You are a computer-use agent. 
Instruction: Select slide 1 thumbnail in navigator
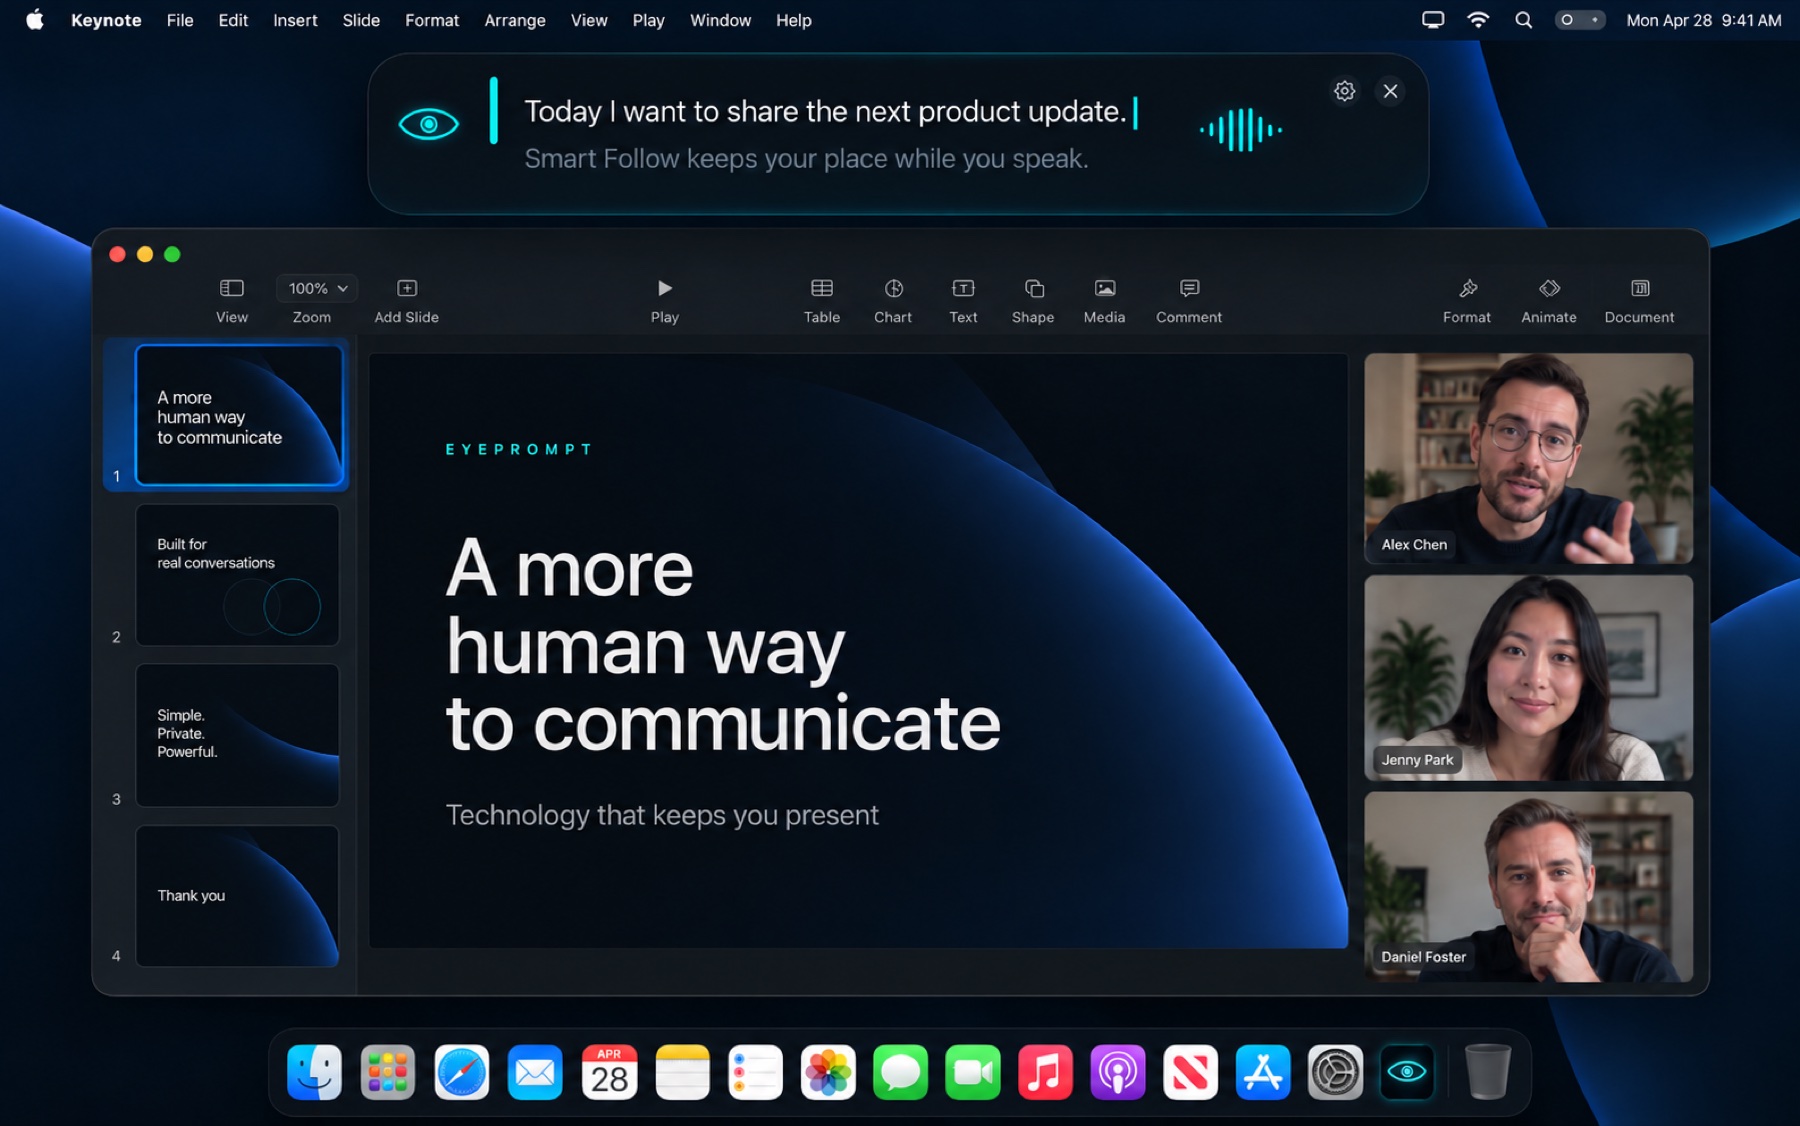point(239,415)
